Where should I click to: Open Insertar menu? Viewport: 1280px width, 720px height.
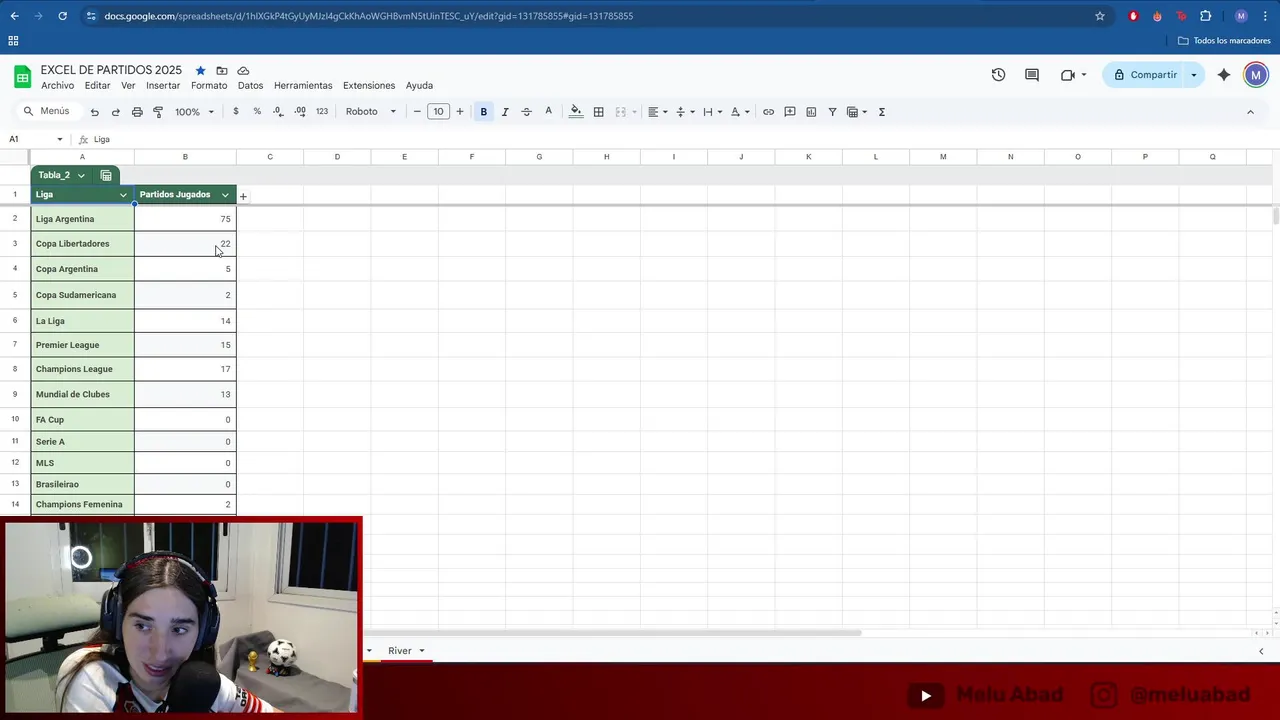click(163, 86)
